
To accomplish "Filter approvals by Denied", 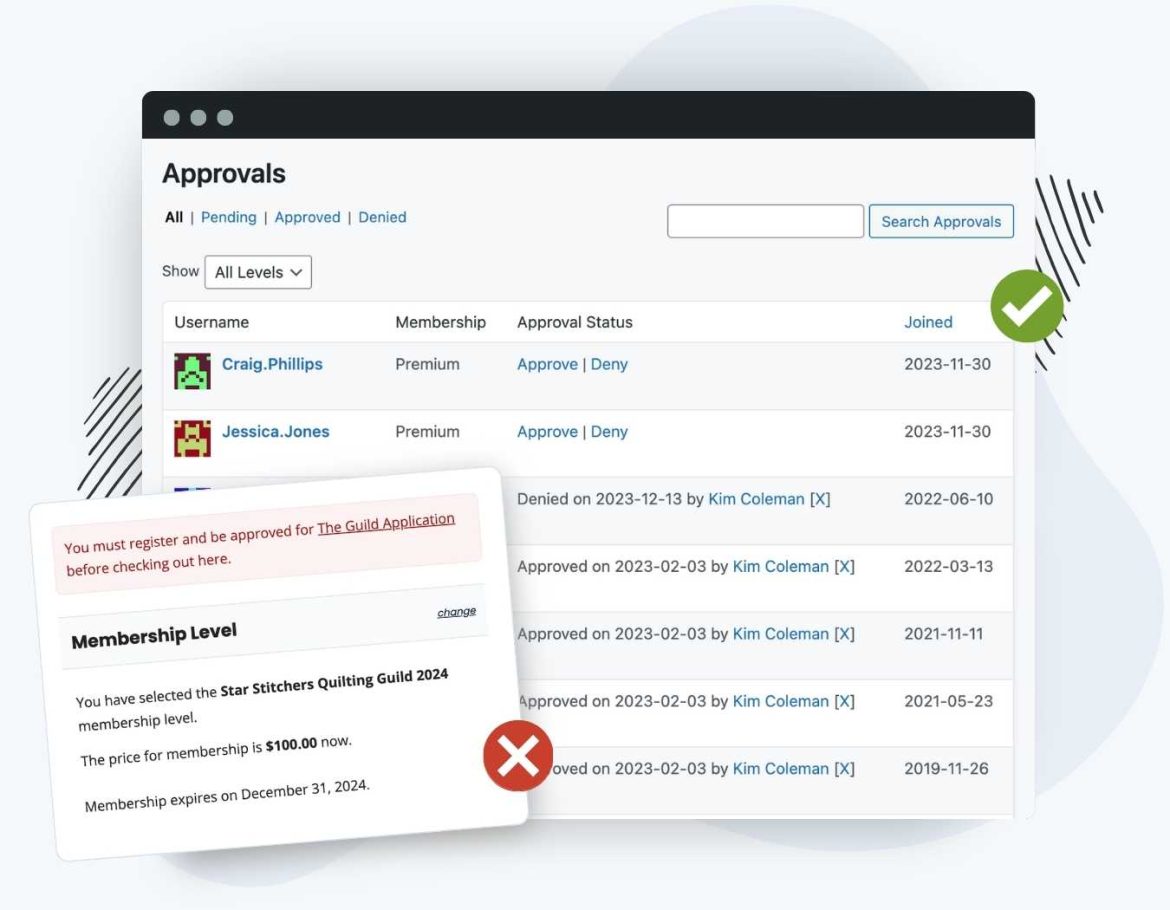I will (x=382, y=217).
